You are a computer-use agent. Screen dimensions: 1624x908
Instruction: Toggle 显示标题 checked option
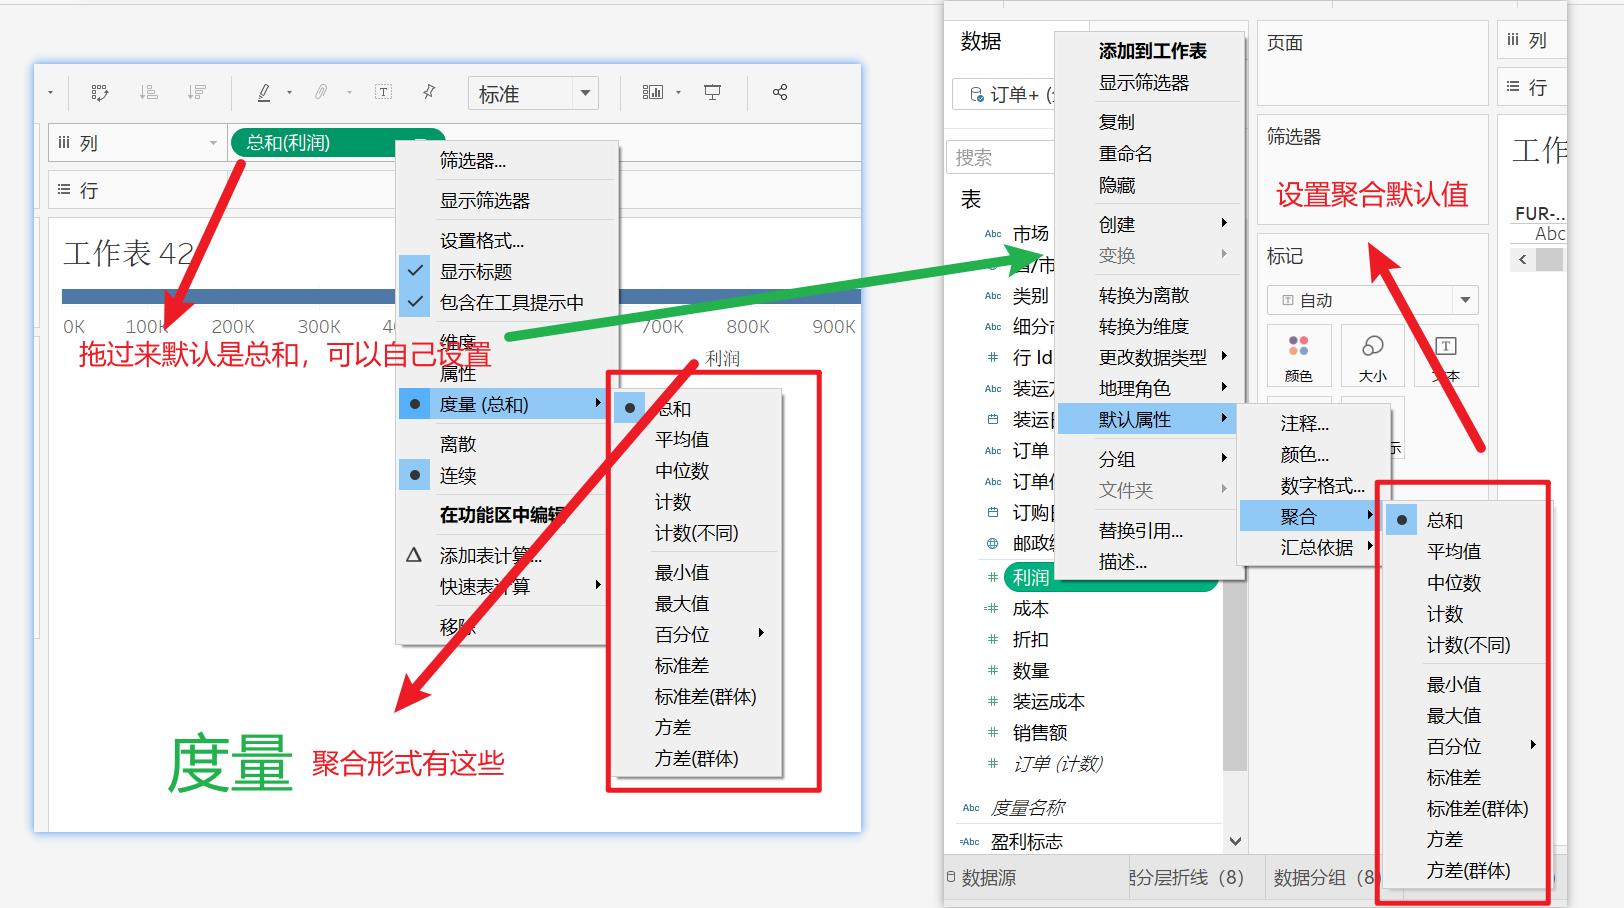click(508, 271)
